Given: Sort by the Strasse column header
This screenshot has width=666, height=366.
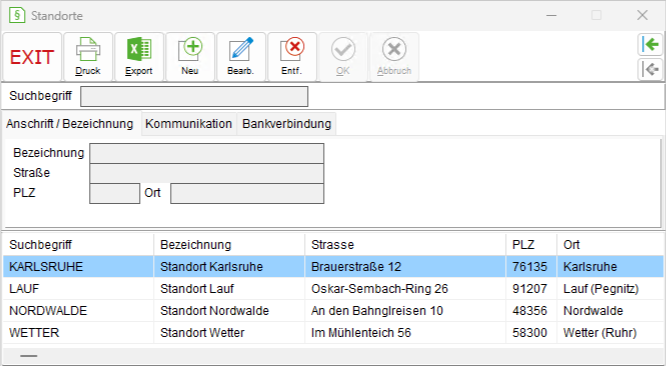Looking at the screenshot, I should pyautogui.click(x=405, y=245).
